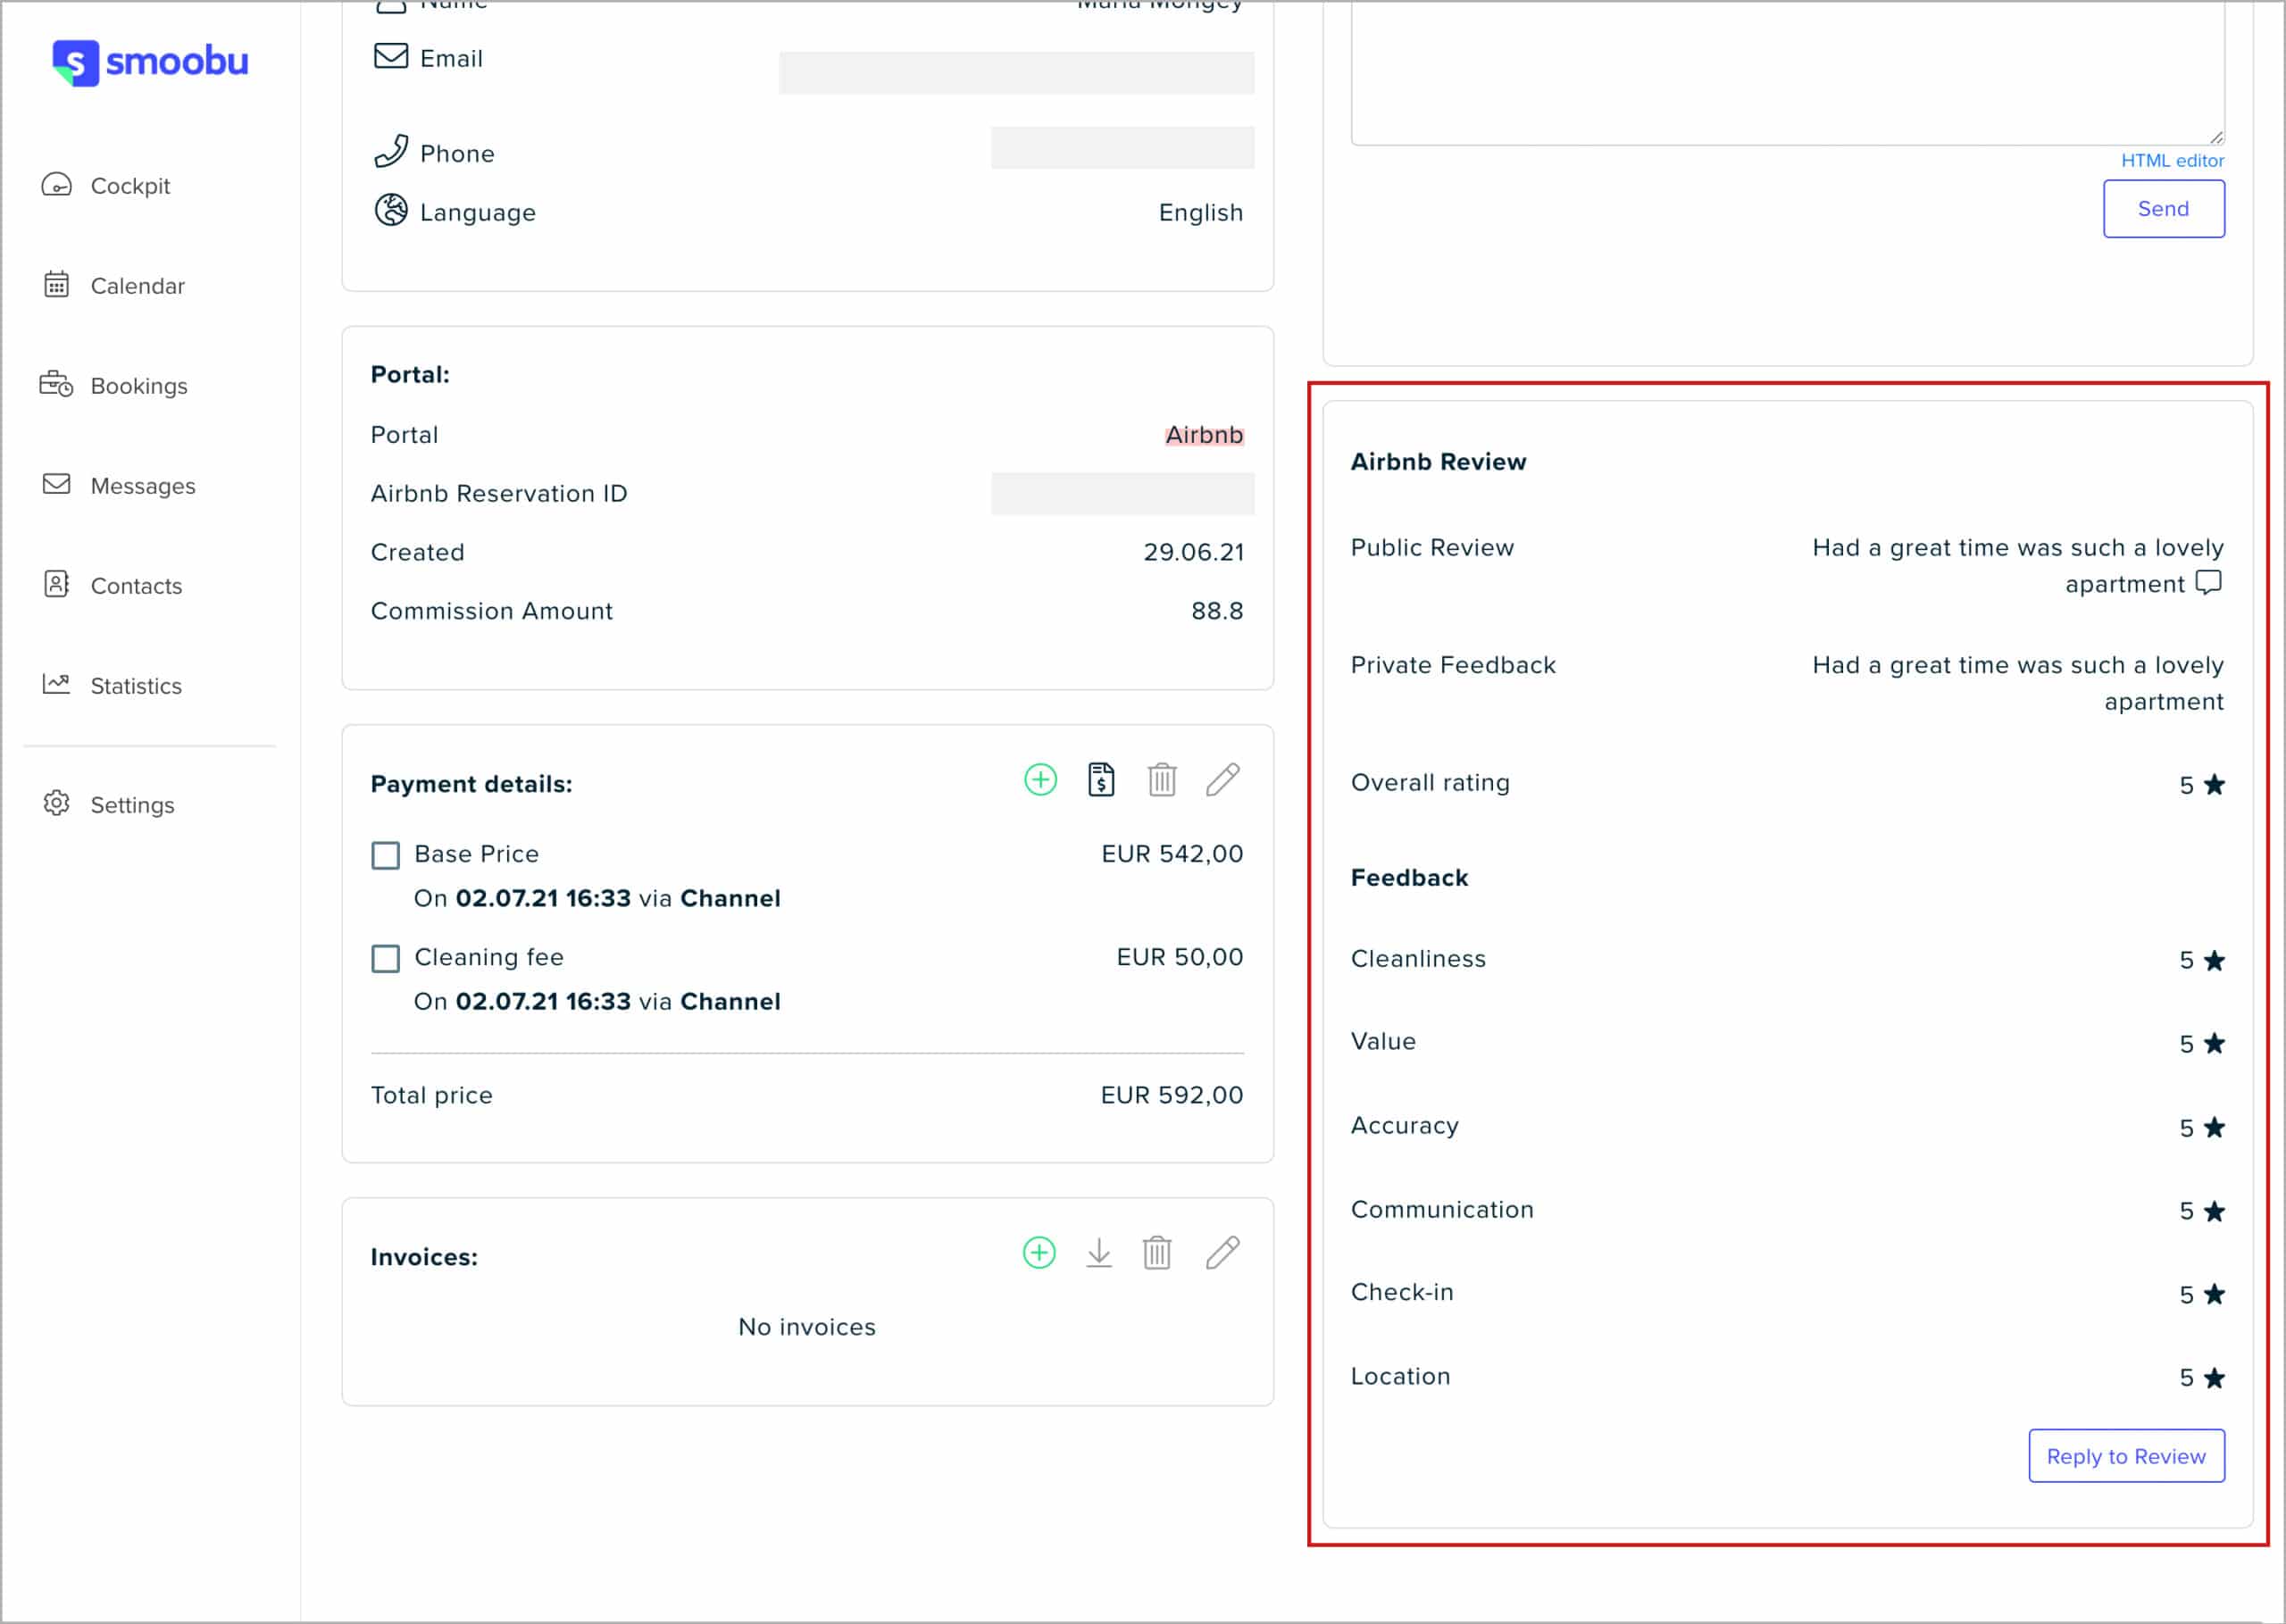This screenshot has height=1624, width=2286.
Task: Click add invoice icon
Action: 1040,1253
